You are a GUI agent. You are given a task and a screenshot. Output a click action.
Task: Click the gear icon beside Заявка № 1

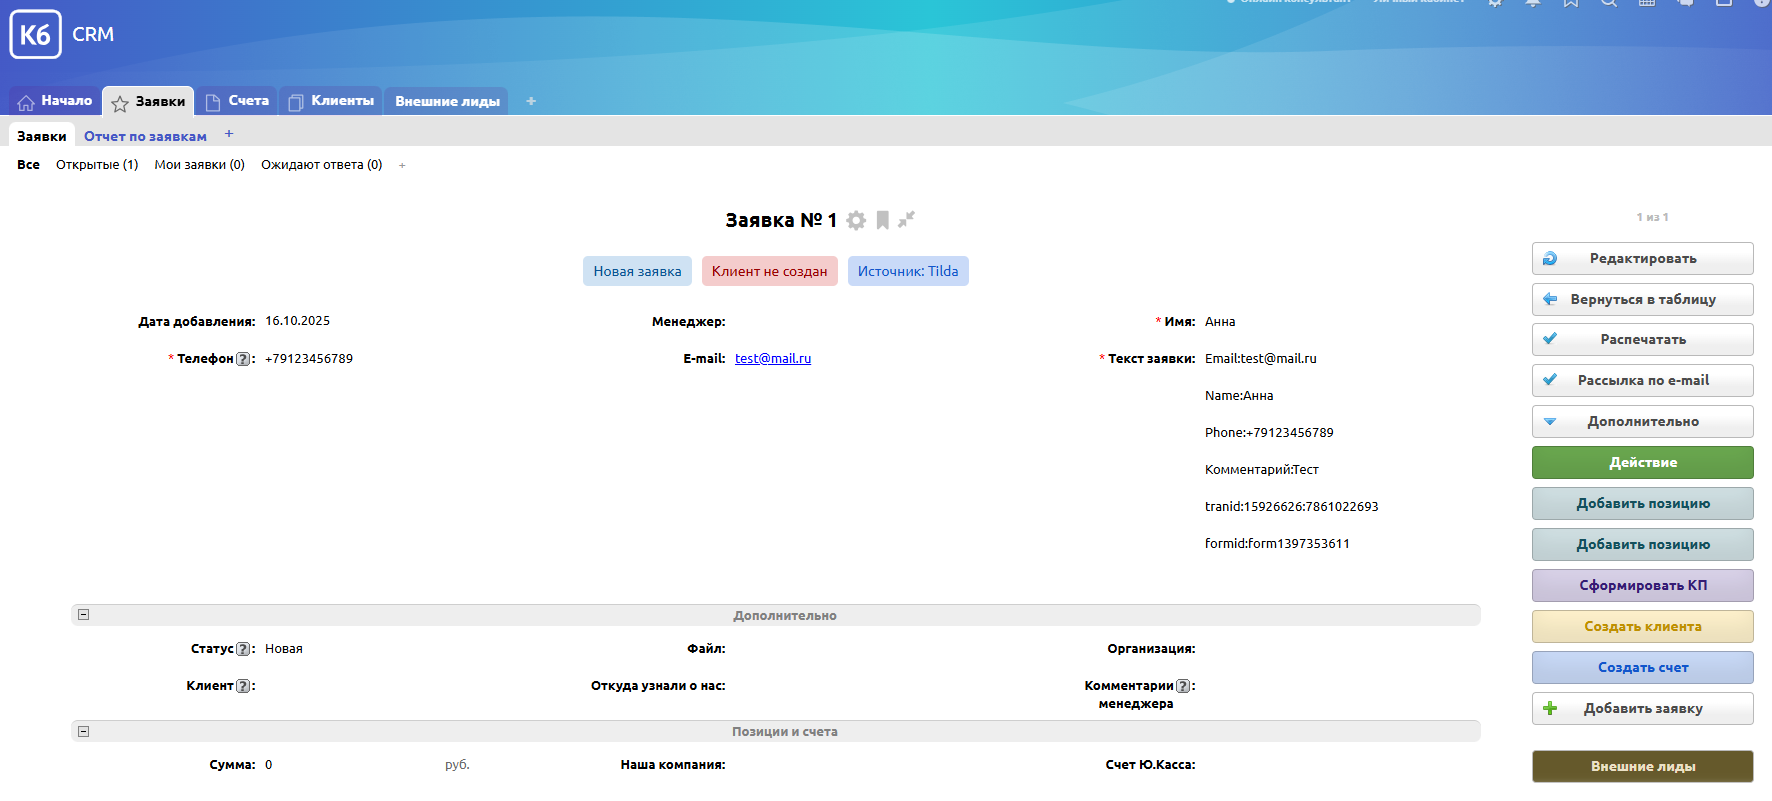tap(856, 220)
